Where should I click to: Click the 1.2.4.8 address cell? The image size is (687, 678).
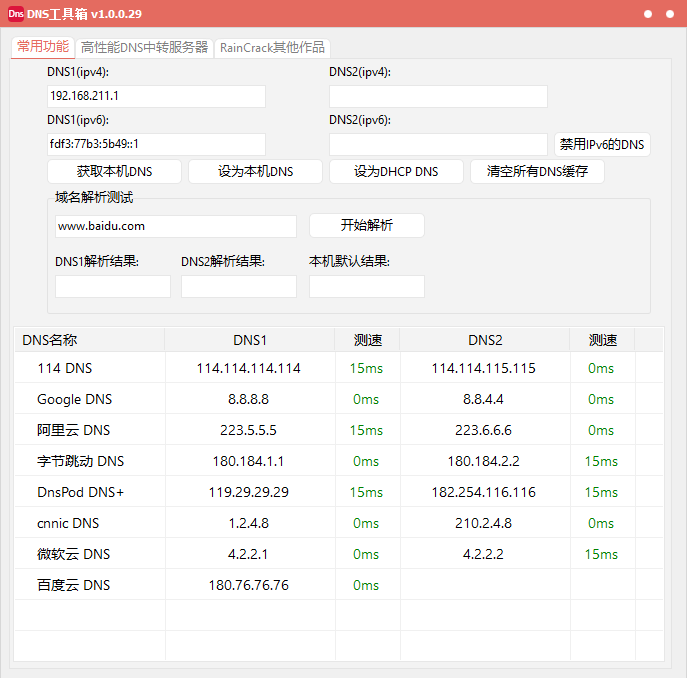[249, 523]
